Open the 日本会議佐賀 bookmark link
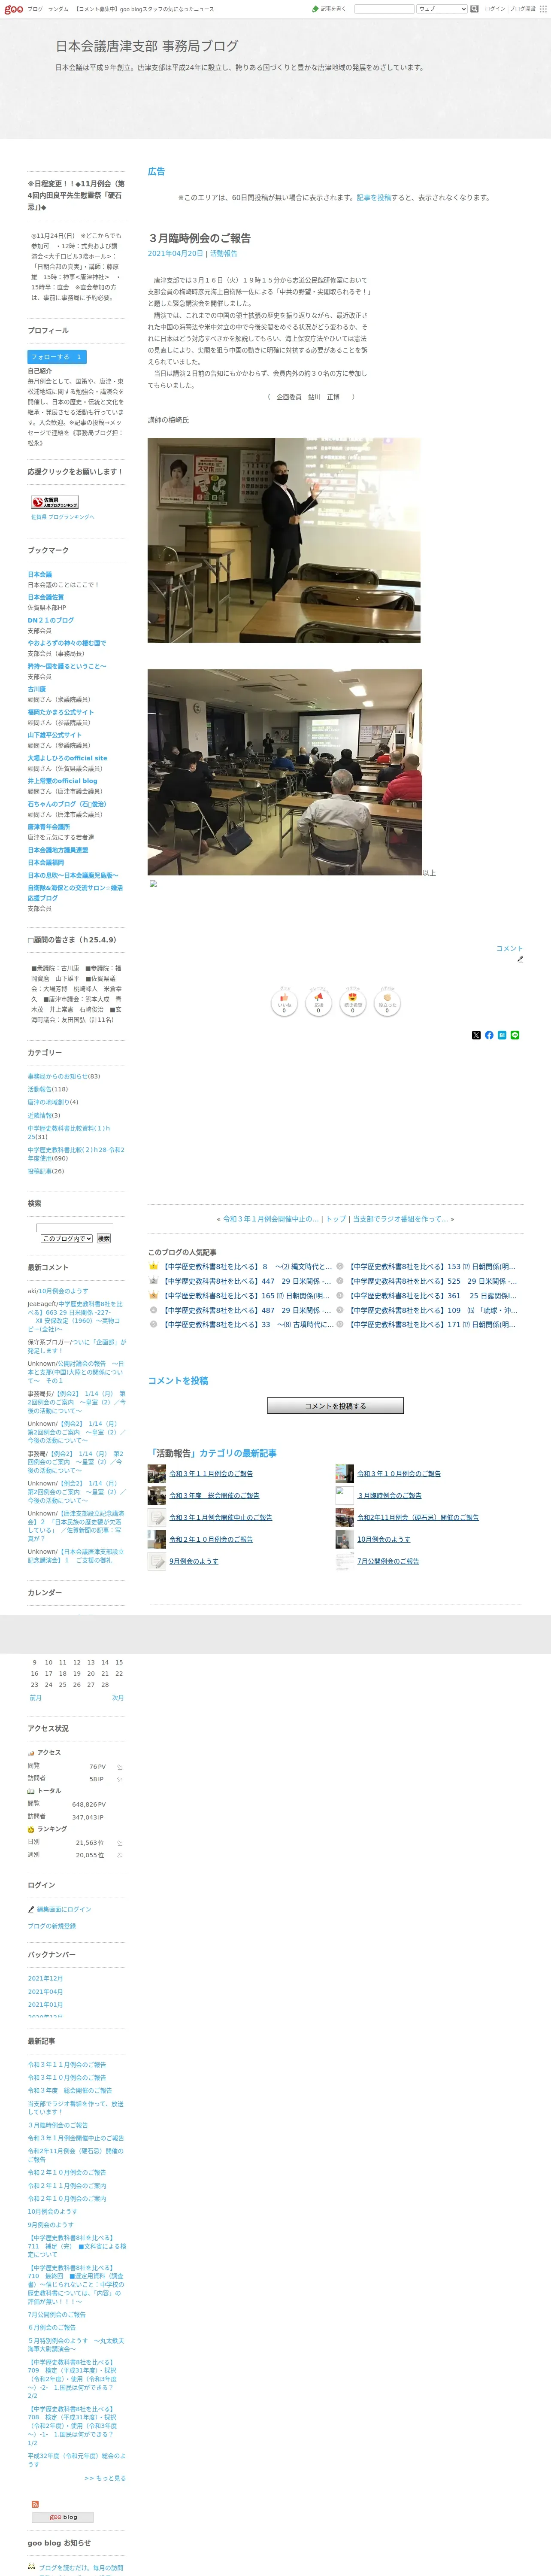The image size is (551, 2576). click(46, 597)
